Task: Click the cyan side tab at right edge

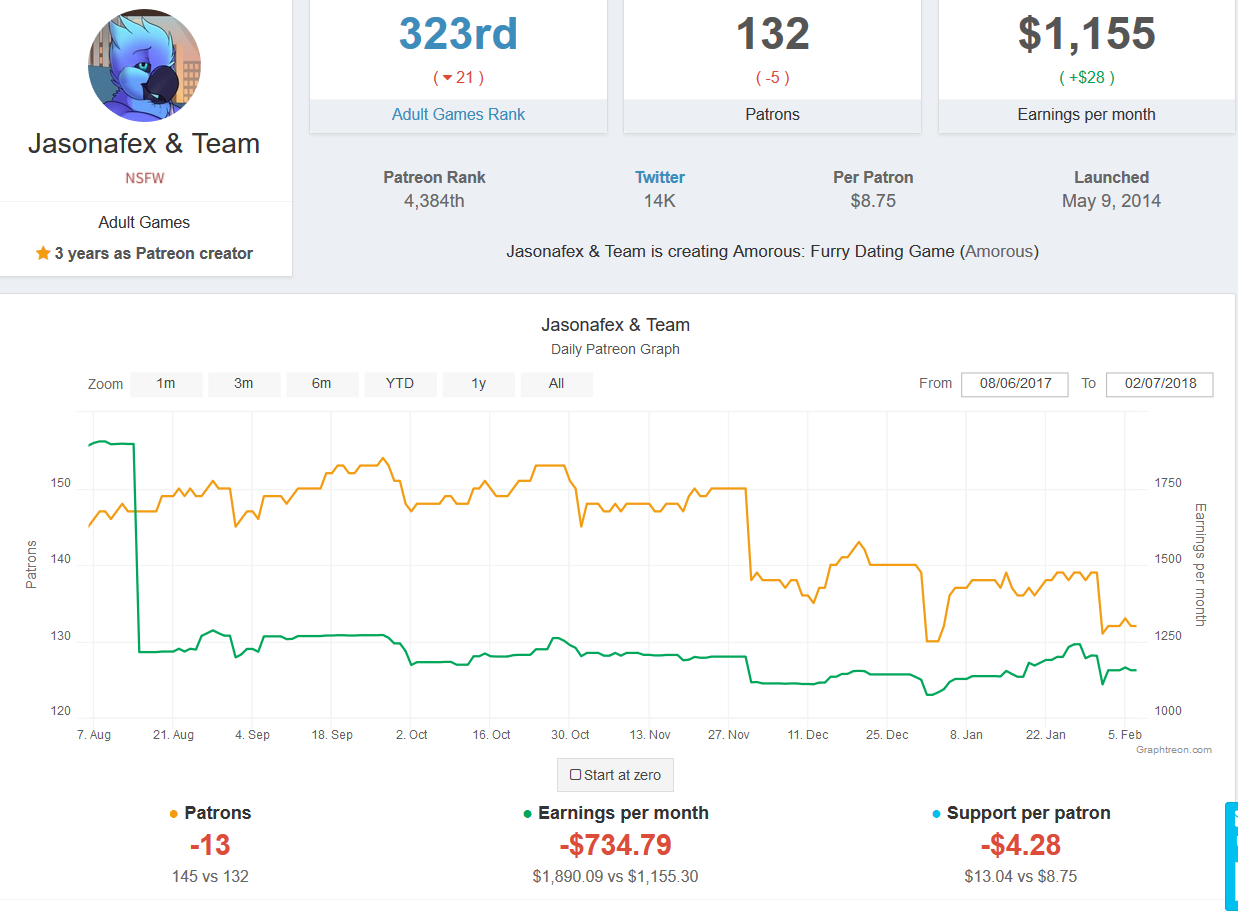Action: click(x=1231, y=855)
